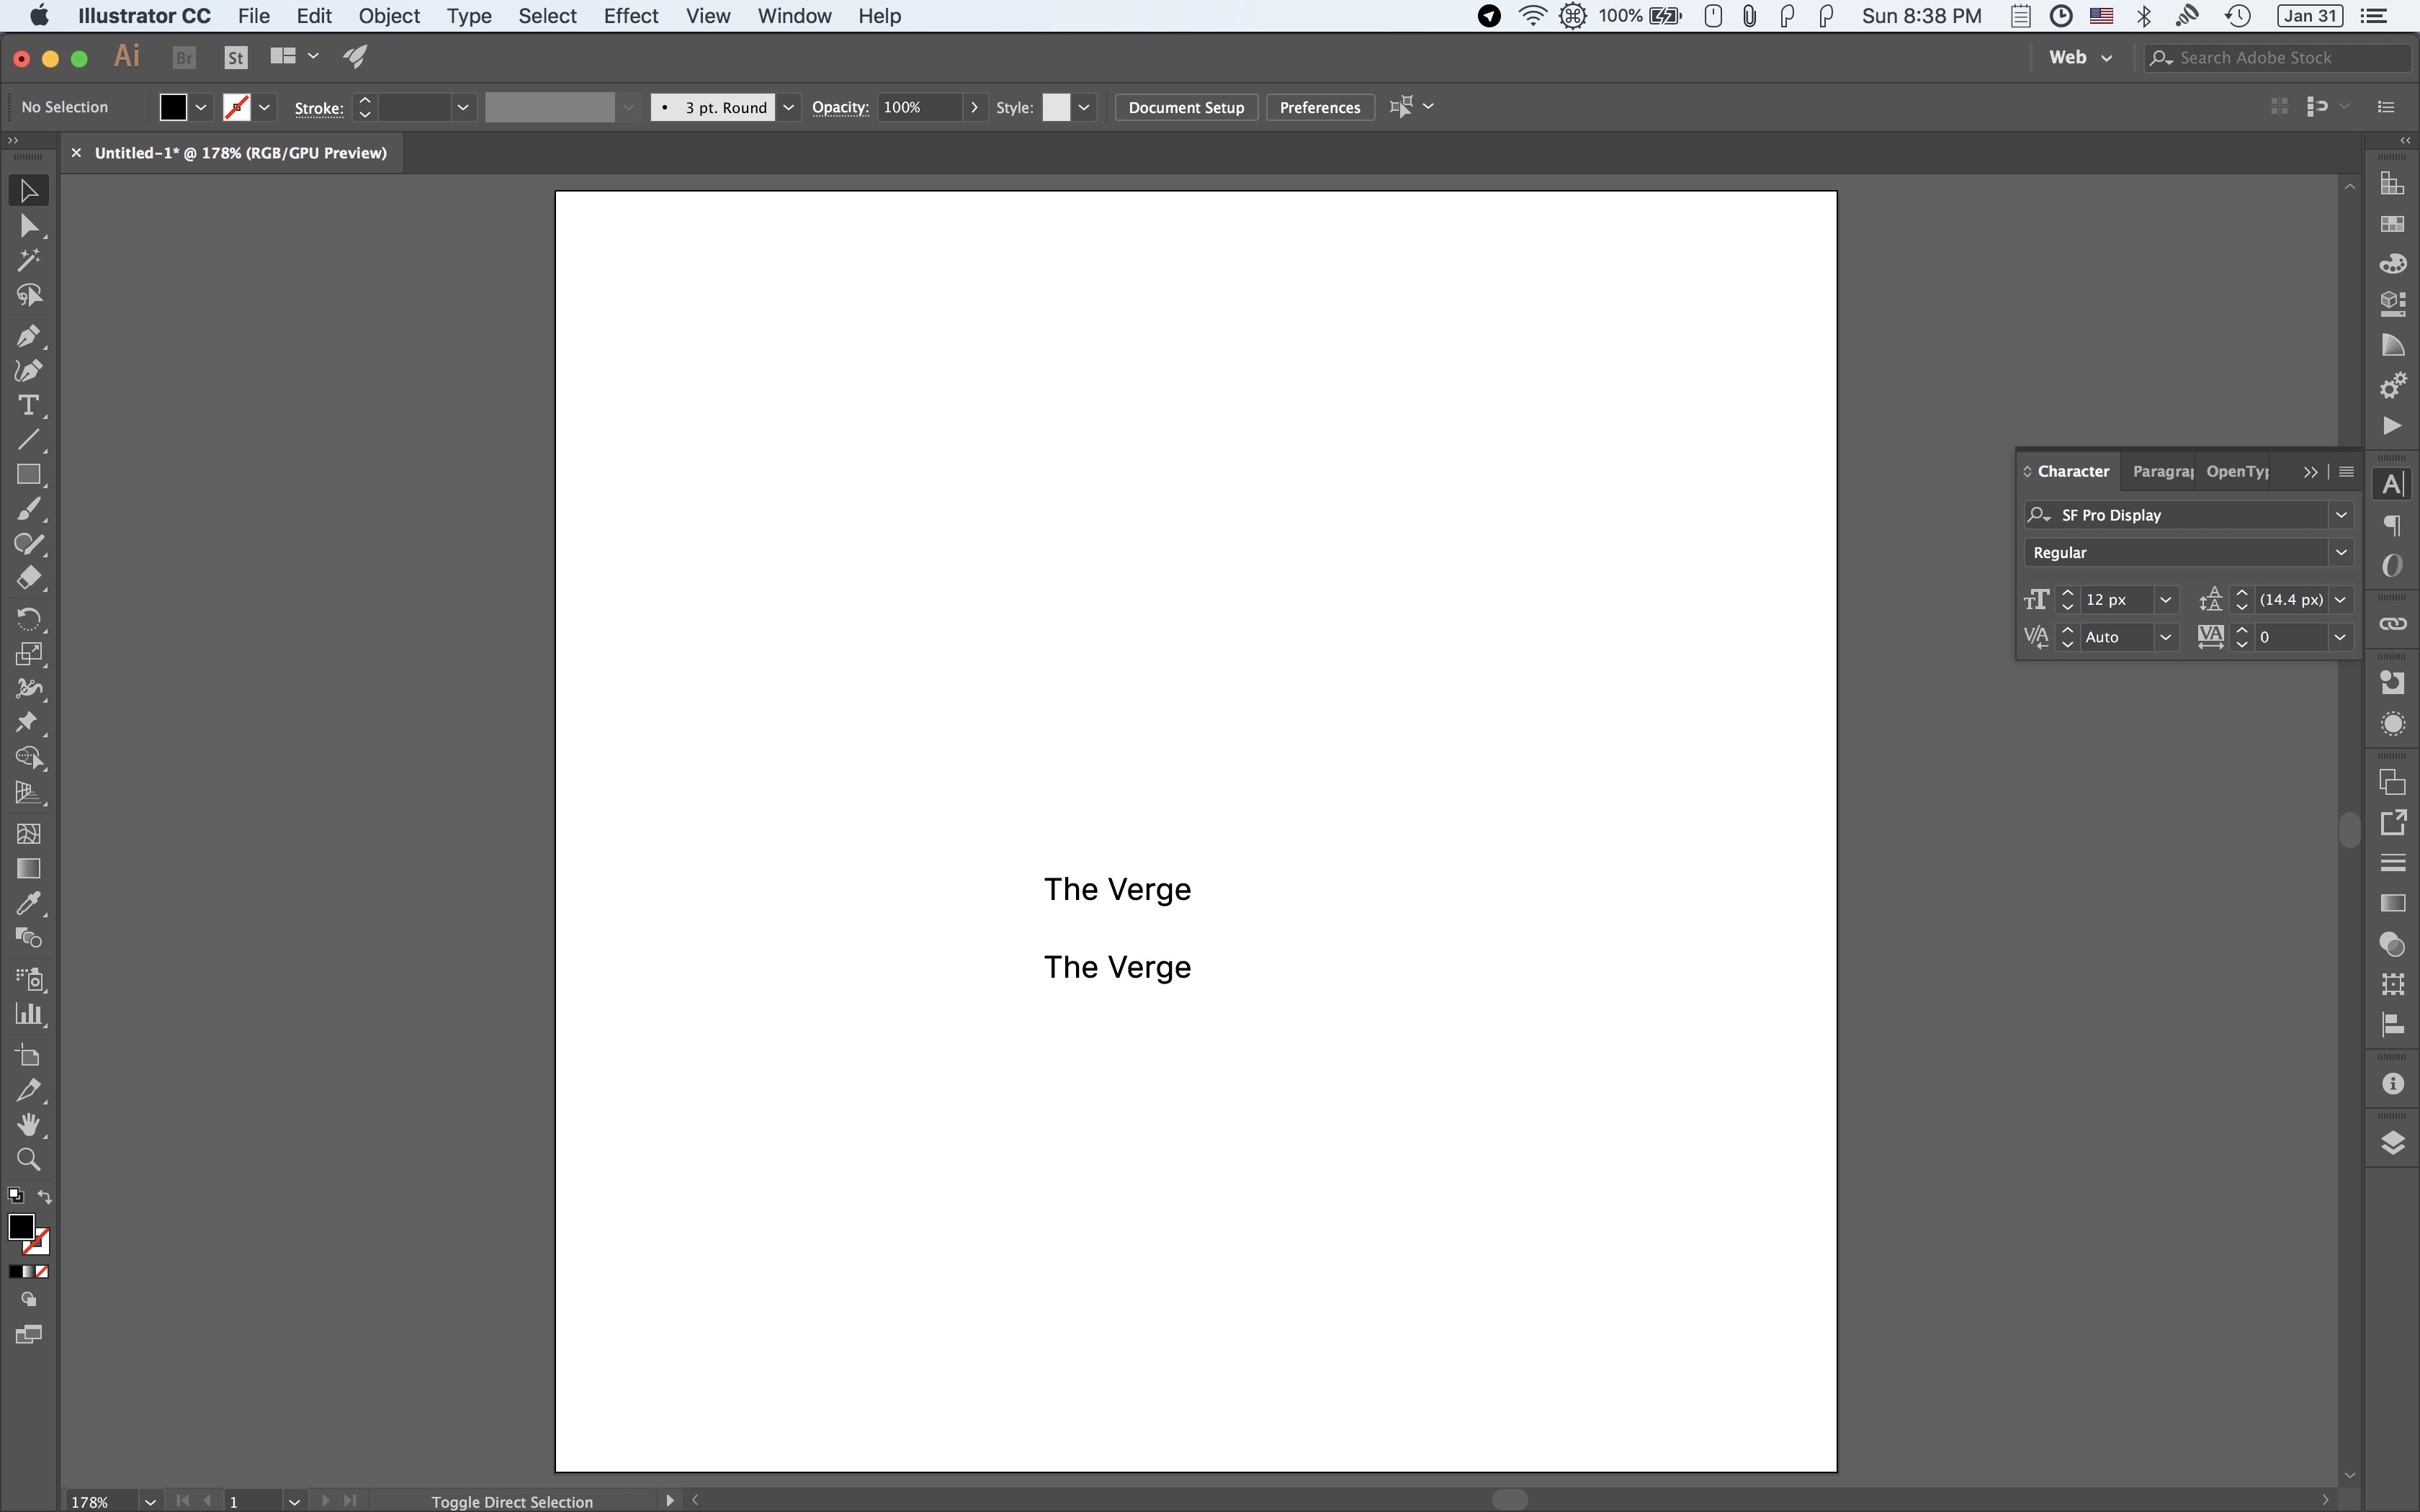This screenshot has width=2420, height=1512.
Task: Open the Paragraph panel icon in dock
Action: 2392,525
